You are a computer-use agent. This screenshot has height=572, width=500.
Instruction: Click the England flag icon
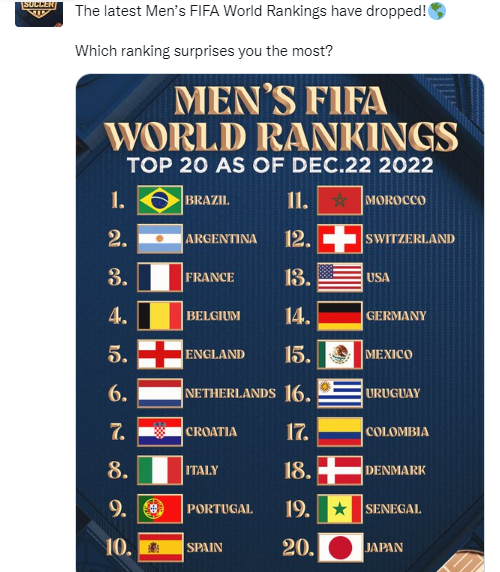point(160,354)
